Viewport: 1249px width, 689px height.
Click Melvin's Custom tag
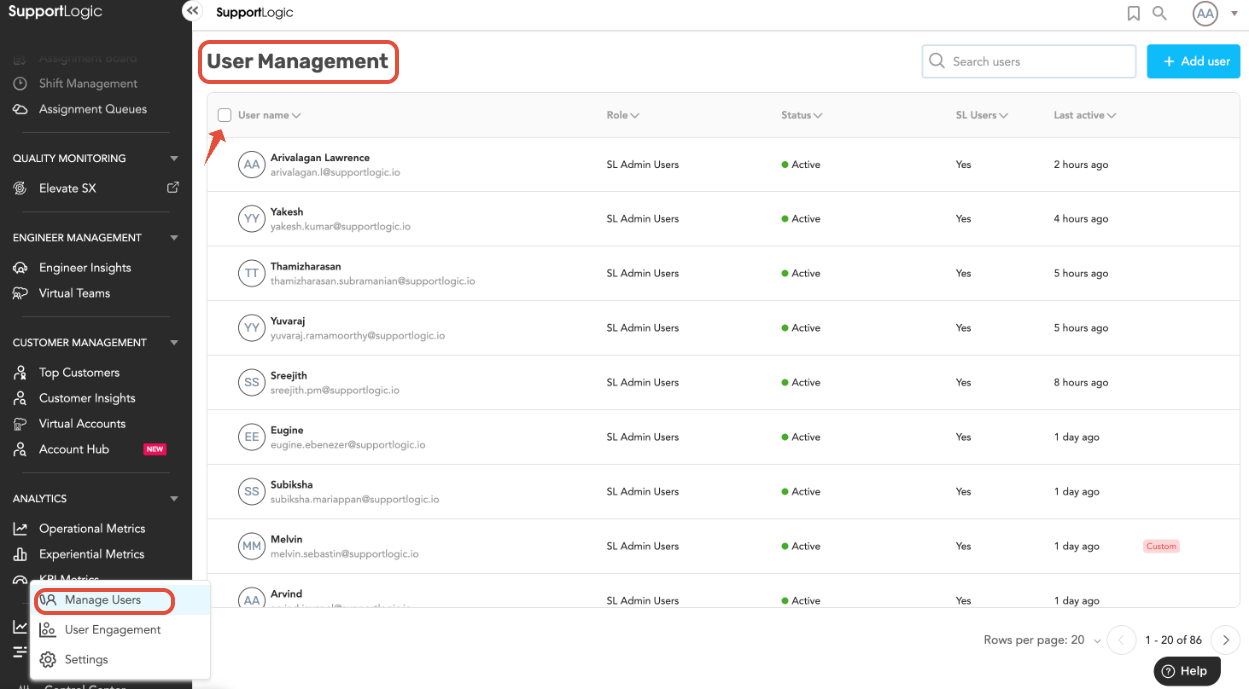(1162, 546)
